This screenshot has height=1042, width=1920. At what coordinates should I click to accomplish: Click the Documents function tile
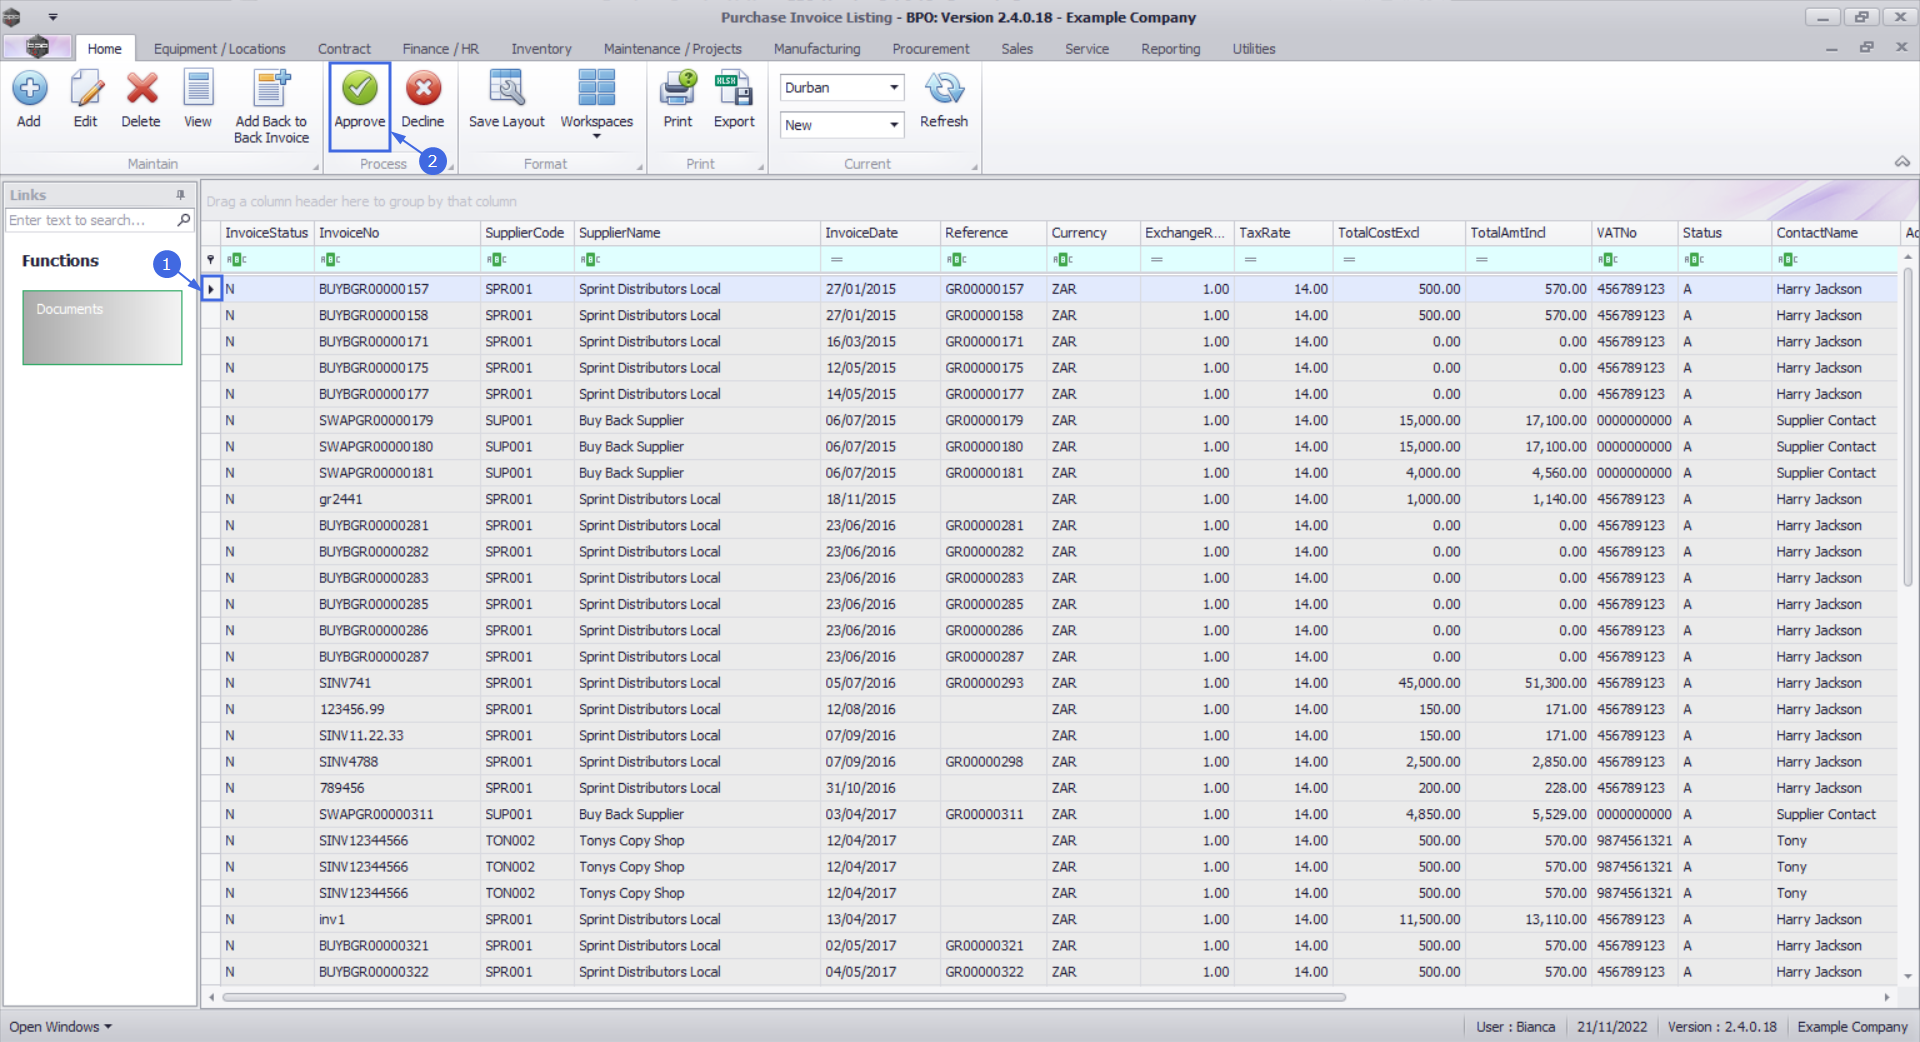102,327
